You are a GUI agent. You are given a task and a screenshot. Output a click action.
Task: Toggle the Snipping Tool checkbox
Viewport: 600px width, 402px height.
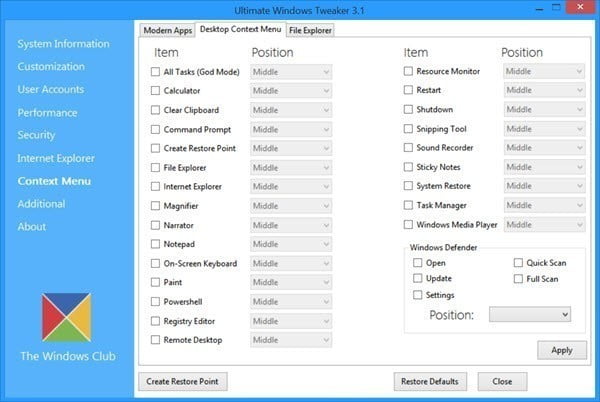(408, 129)
